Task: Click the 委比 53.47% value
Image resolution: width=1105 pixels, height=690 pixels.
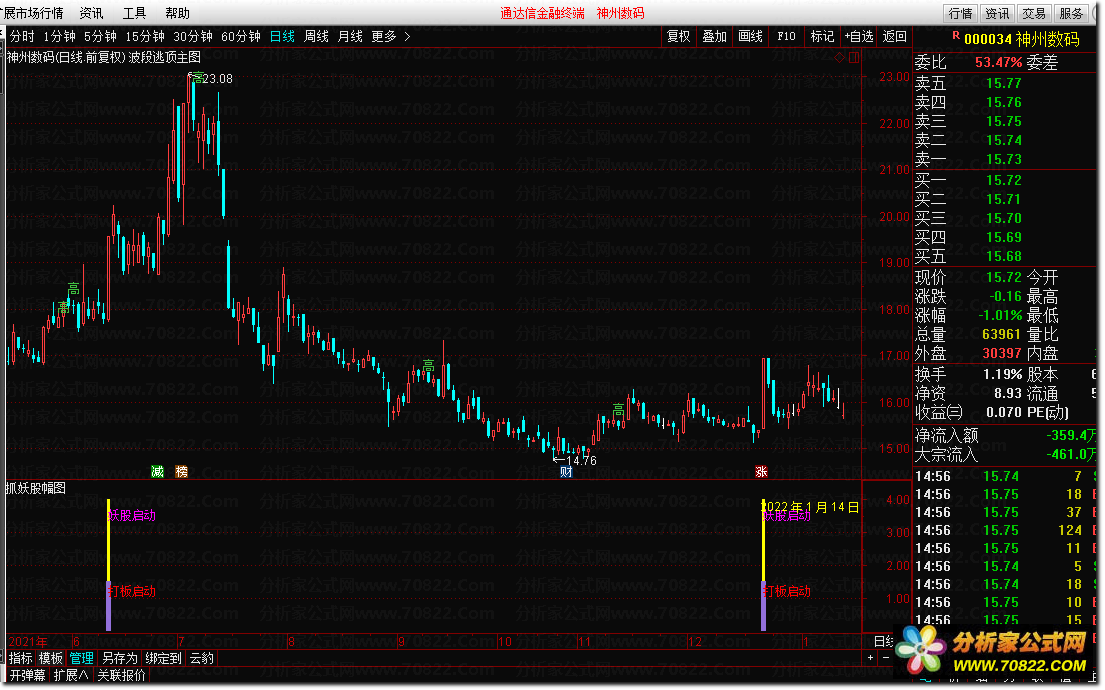Action: 998,63
